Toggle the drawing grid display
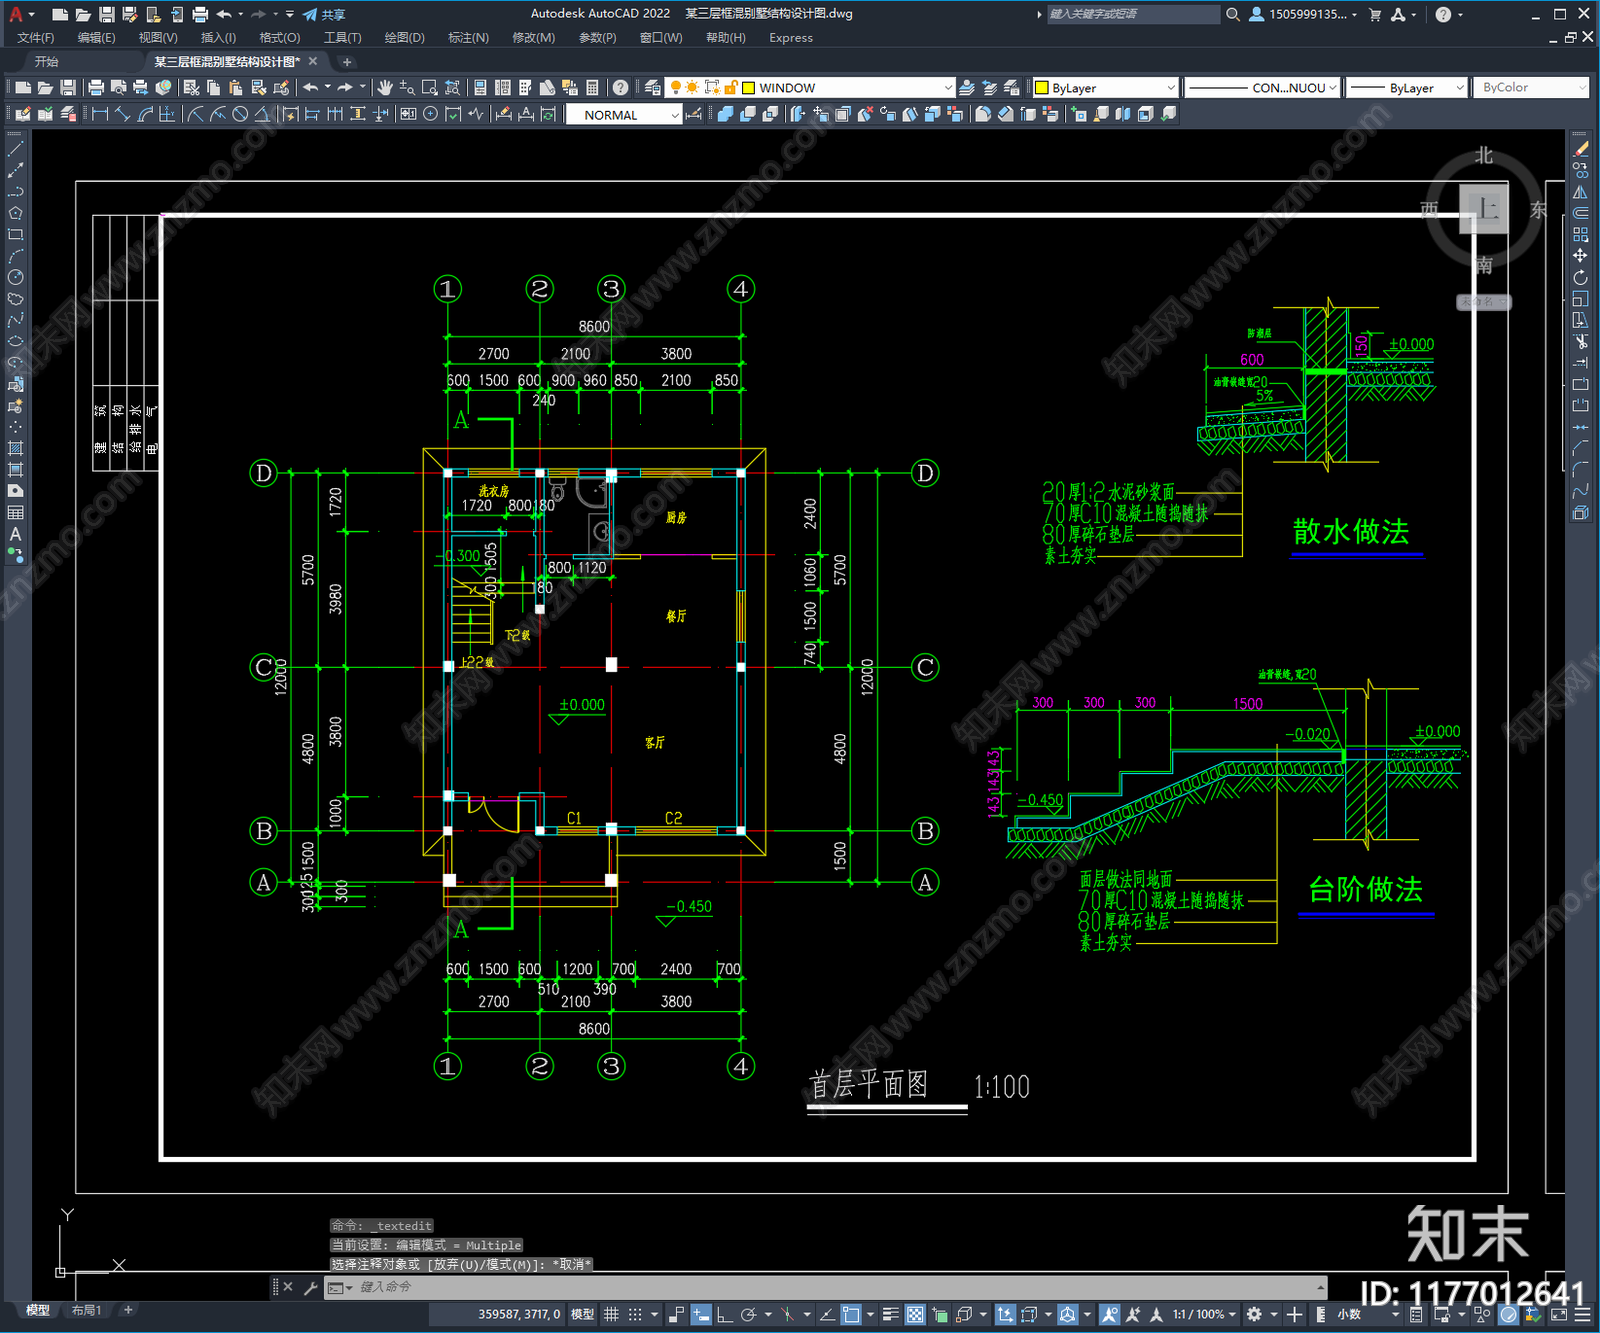The height and width of the screenshot is (1333, 1600). tap(611, 1314)
